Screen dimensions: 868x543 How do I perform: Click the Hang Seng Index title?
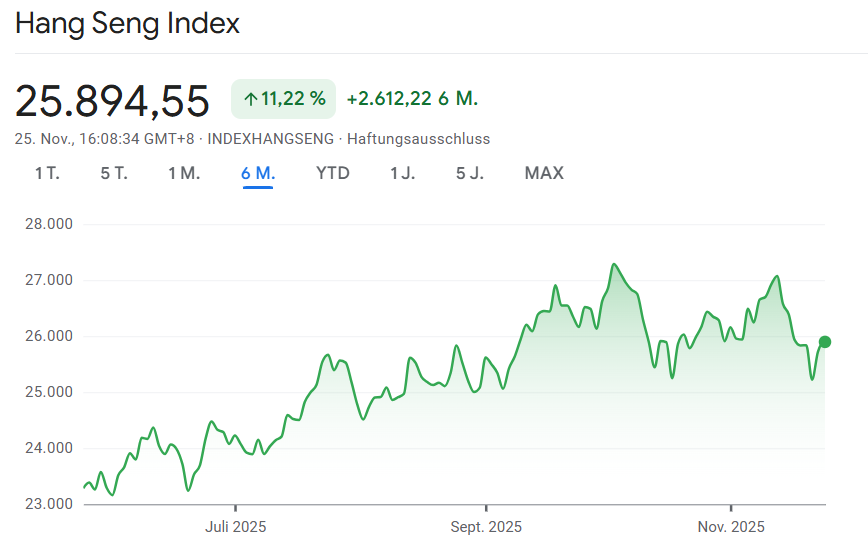click(127, 23)
